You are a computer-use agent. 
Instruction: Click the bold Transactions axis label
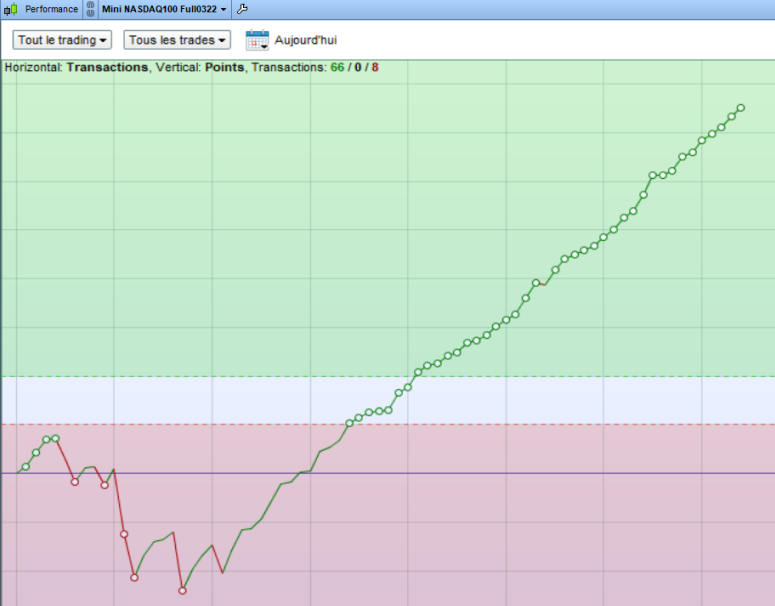point(107,67)
